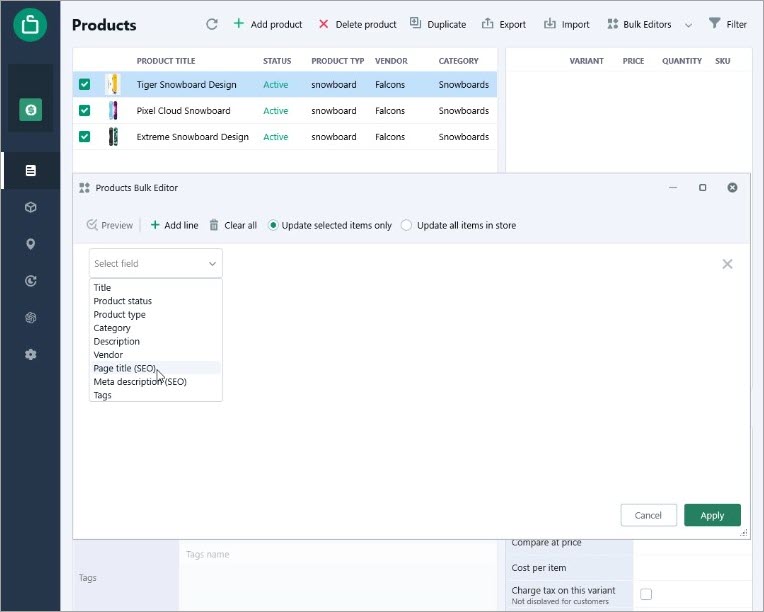The width and height of the screenshot is (764, 612).
Task: Open the Select field dropdown
Action: (155, 264)
